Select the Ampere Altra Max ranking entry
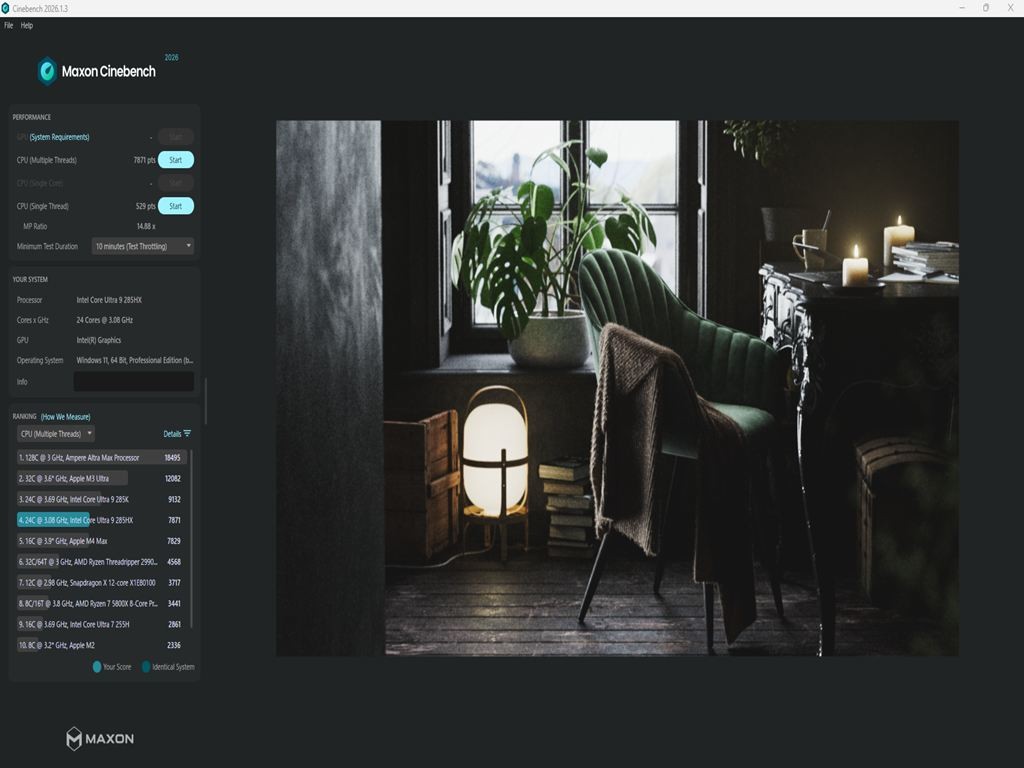 [x=102, y=458]
